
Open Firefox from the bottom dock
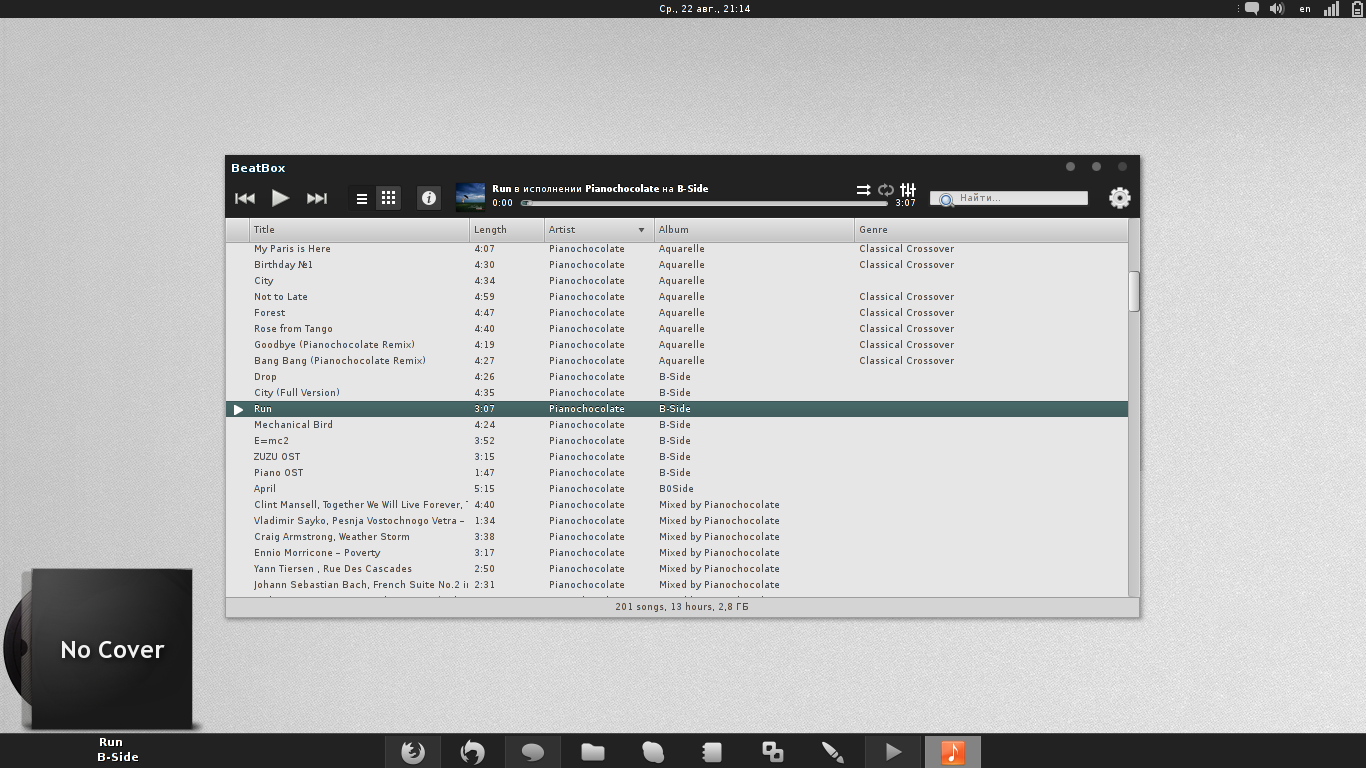point(413,752)
